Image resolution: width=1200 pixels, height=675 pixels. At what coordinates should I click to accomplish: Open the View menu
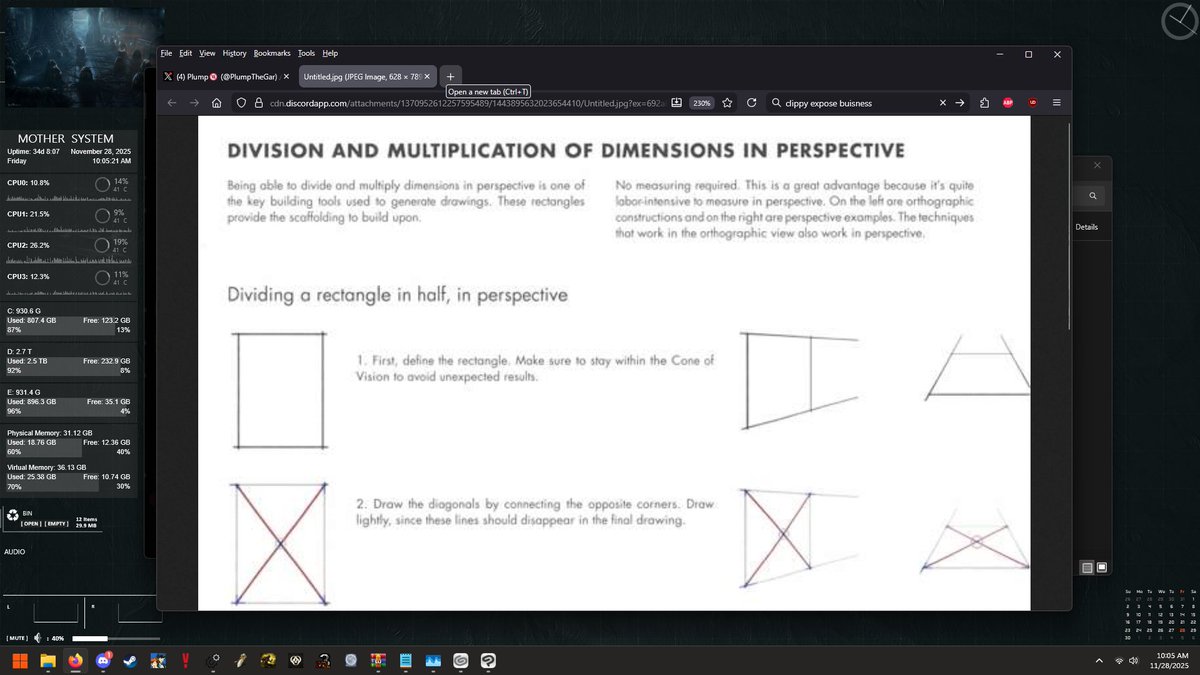[207, 53]
